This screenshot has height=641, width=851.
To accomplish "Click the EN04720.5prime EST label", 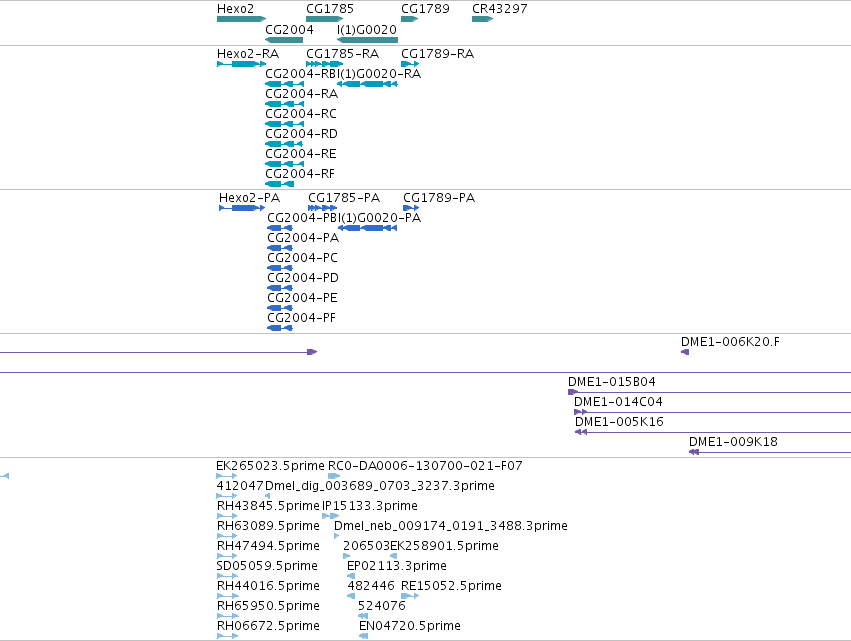I will coord(410,626).
